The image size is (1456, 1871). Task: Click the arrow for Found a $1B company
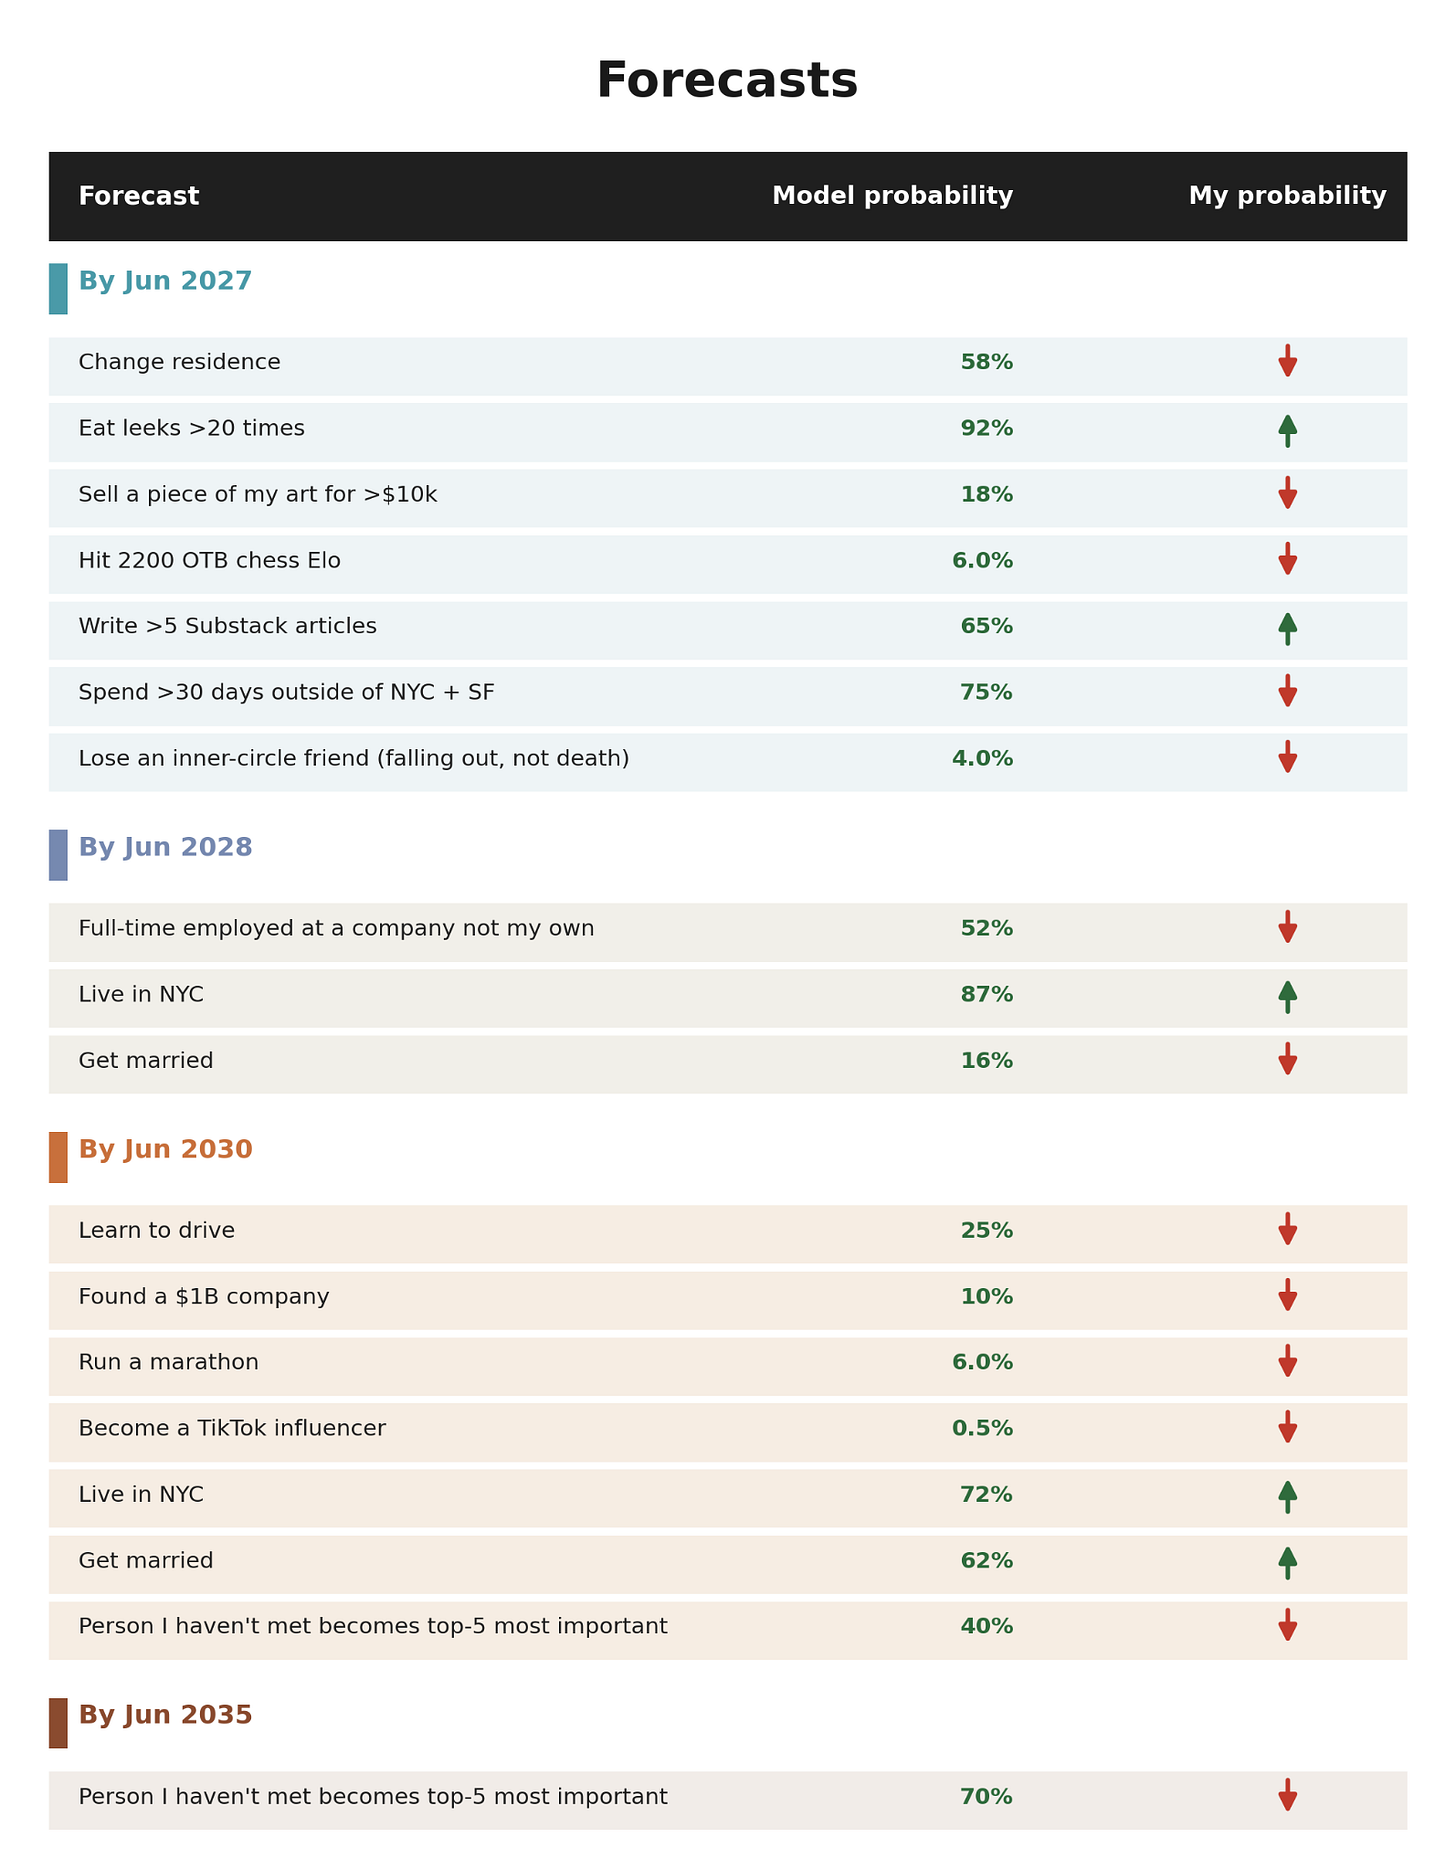click(x=1287, y=1295)
